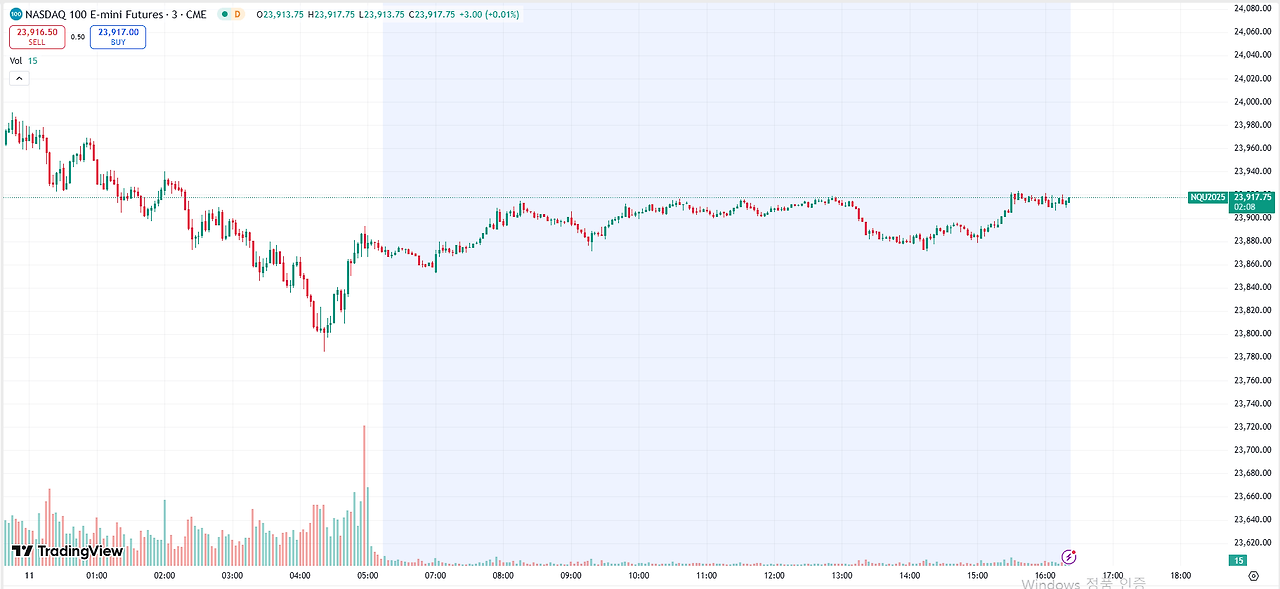Click the green market status dot
Image resolution: width=1280 pixels, height=589 pixels.
tap(224, 15)
